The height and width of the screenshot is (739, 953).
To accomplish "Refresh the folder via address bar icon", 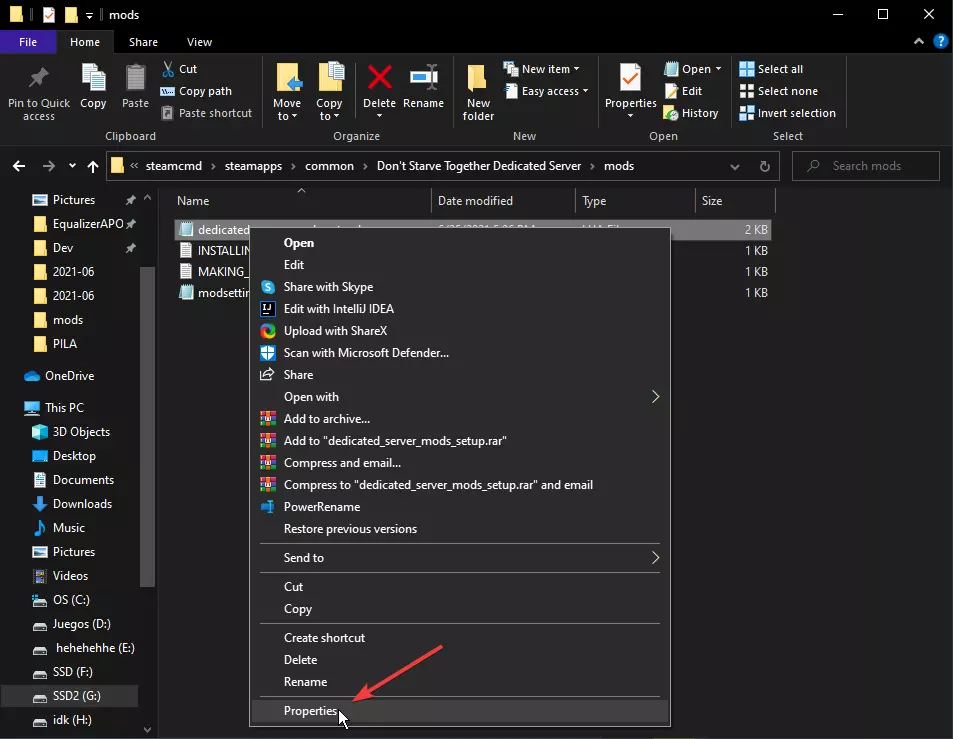I will pos(765,166).
